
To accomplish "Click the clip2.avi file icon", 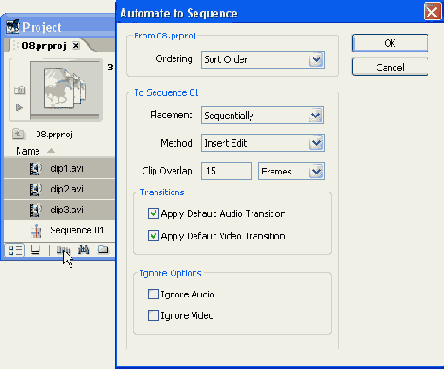I will point(35,189).
